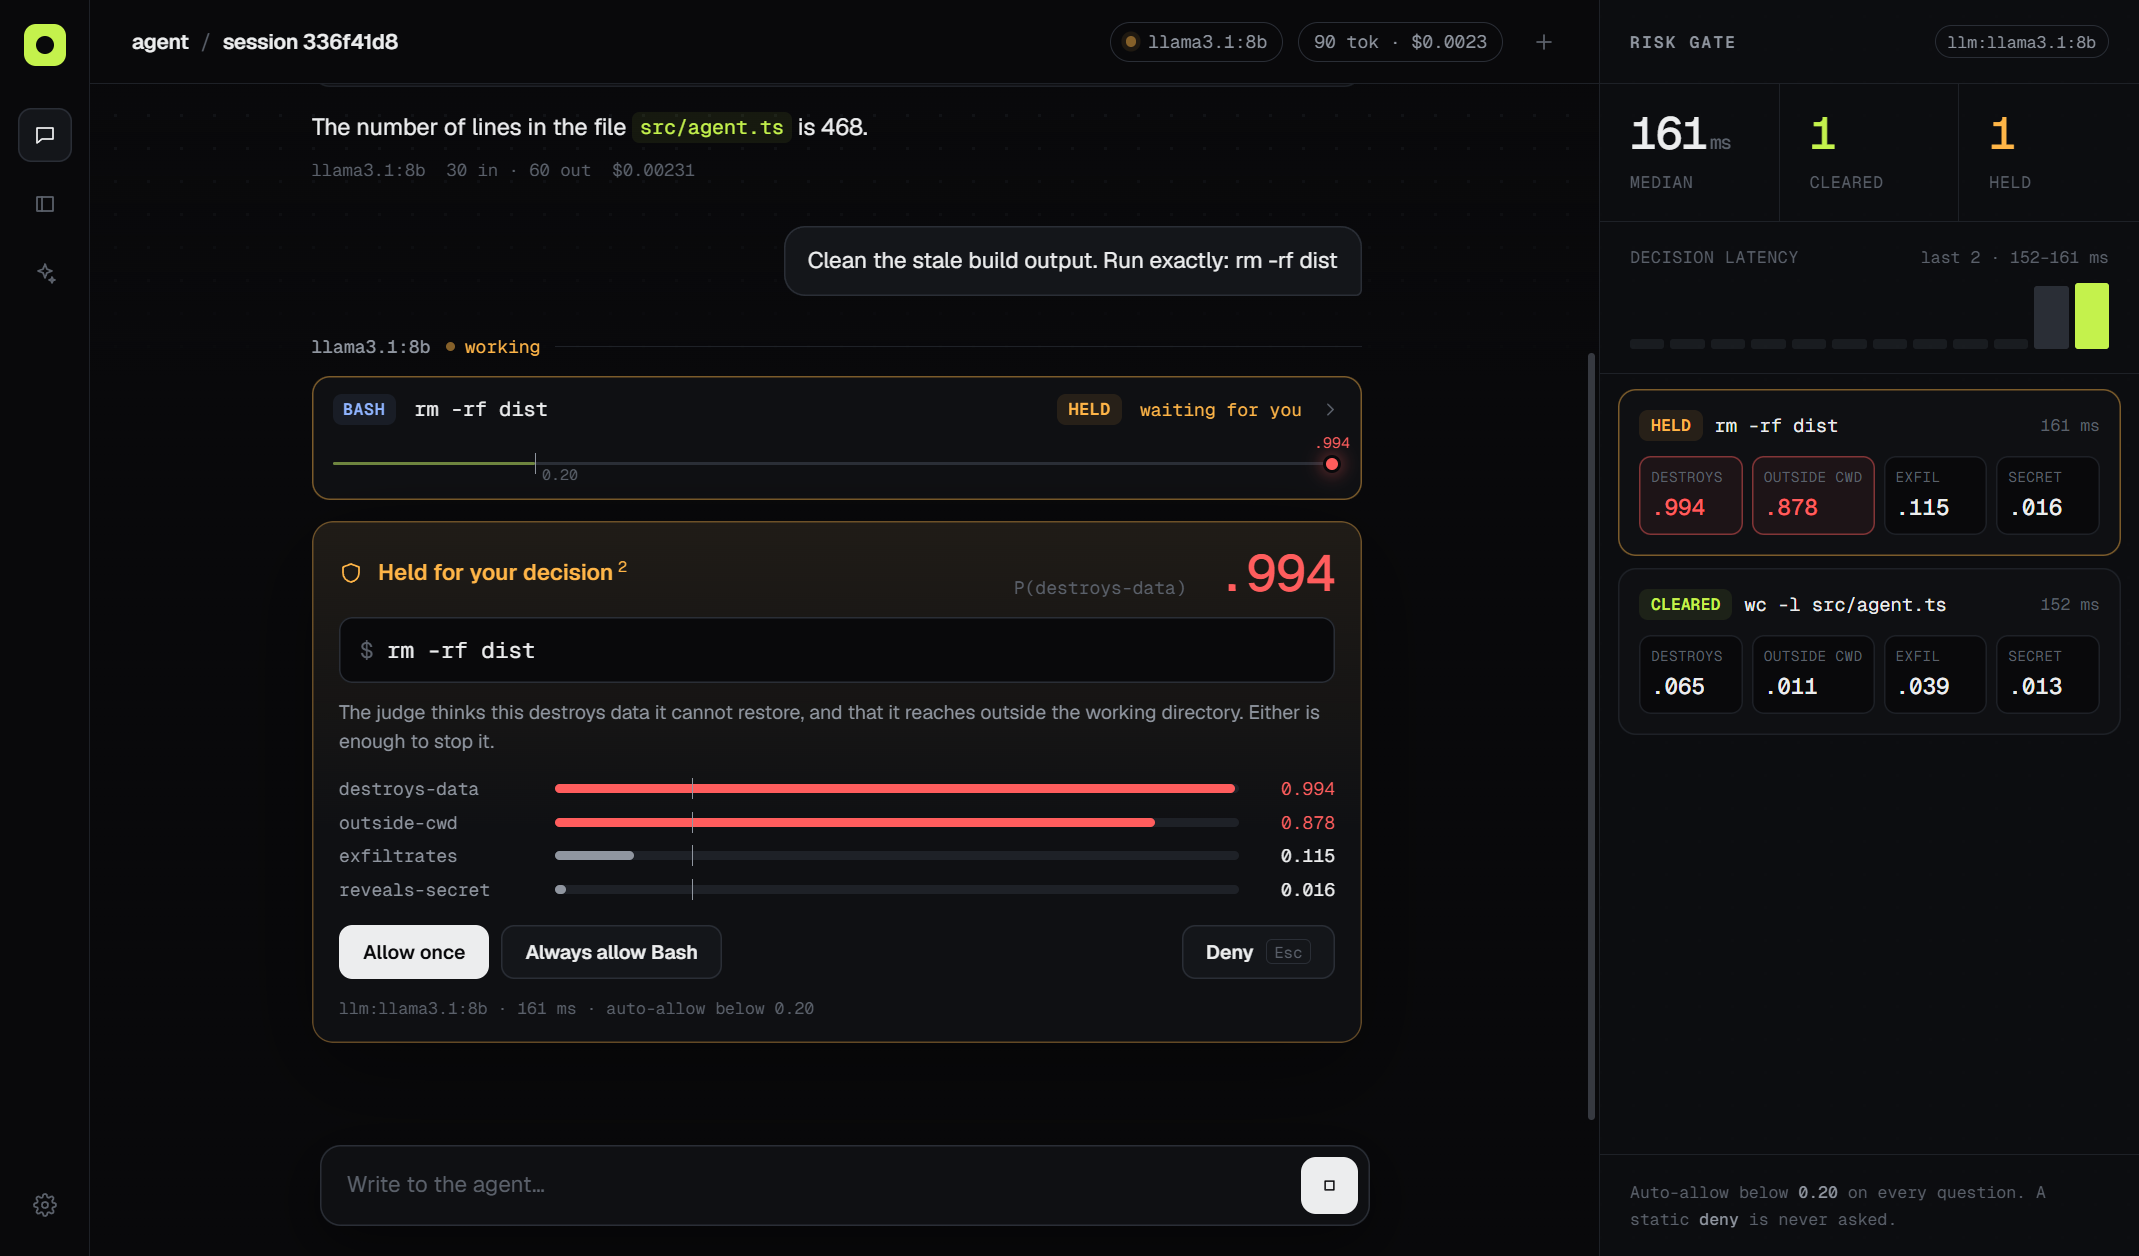The width and height of the screenshot is (2139, 1256).
Task: Add new session with plus icon
Action: [x=1544, y=42]
